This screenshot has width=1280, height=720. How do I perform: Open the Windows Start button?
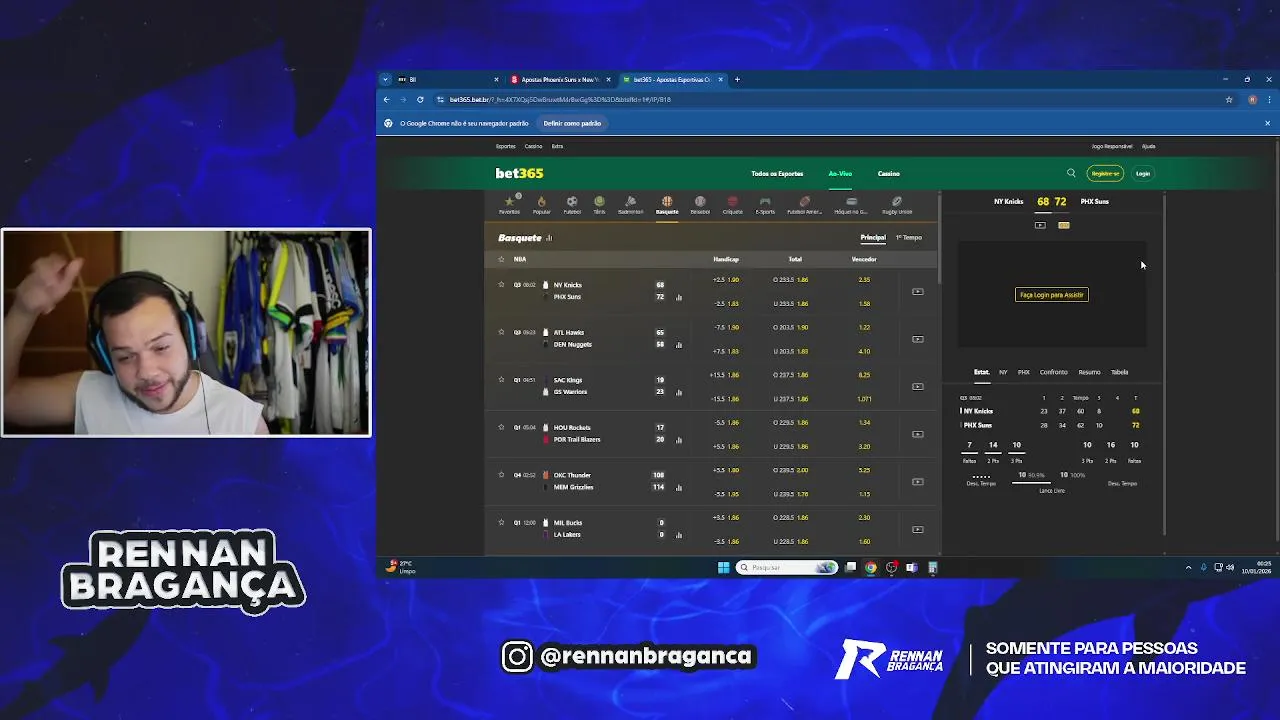coord(723,567)
